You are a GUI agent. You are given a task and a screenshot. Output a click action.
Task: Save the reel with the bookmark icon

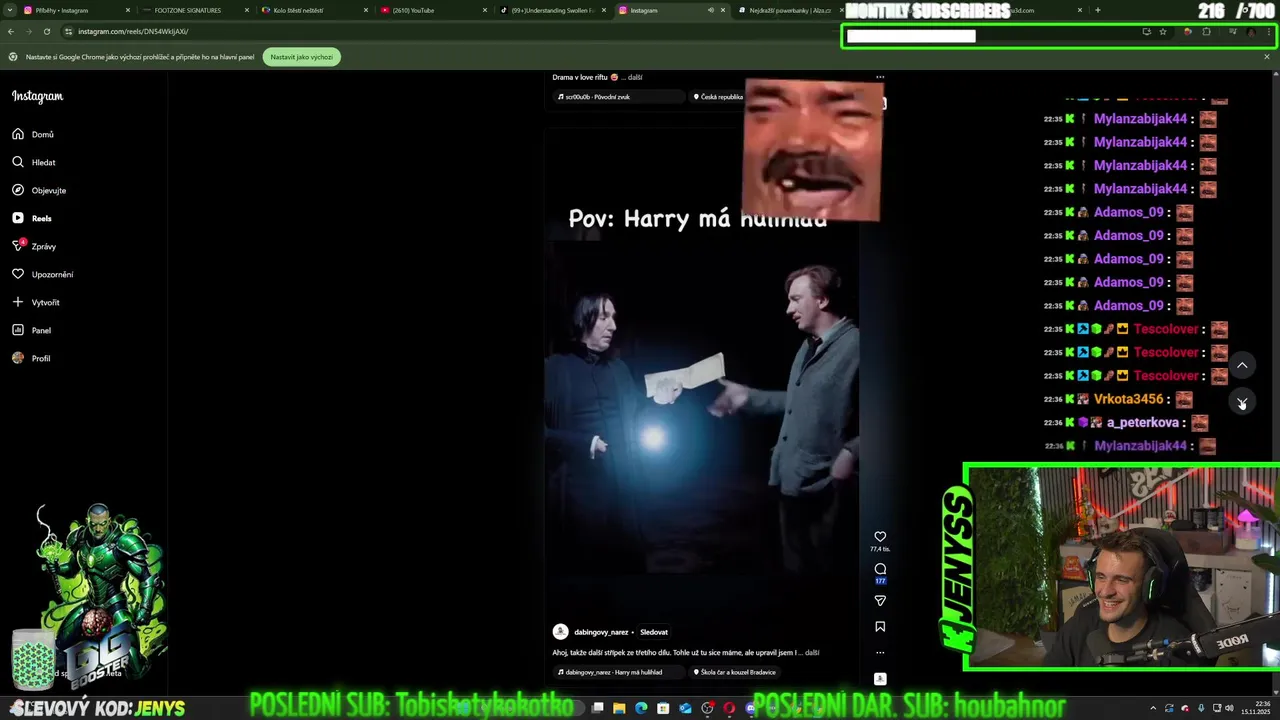[880, 627]
